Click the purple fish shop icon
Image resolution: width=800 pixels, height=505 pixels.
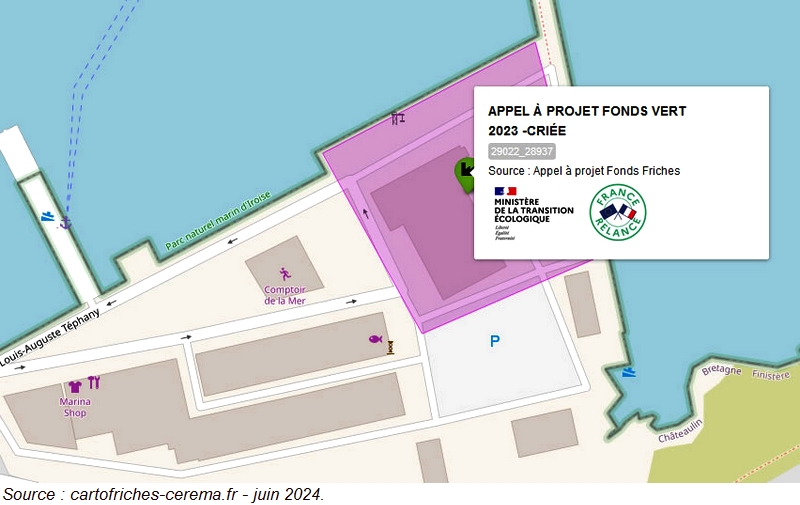[x=375, y=339]
